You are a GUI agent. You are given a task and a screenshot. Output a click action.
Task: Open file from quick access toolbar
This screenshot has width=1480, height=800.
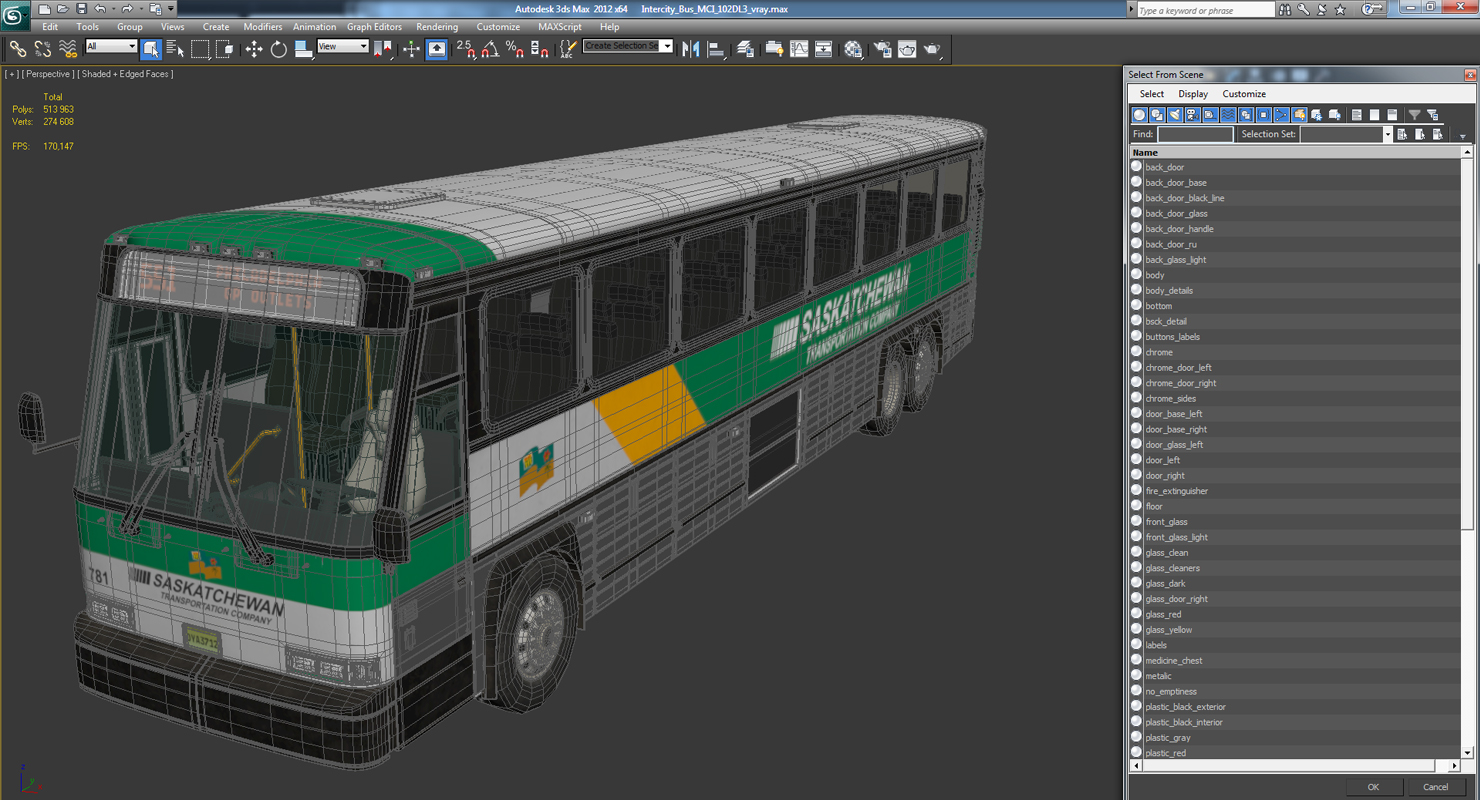coord(63,9)
